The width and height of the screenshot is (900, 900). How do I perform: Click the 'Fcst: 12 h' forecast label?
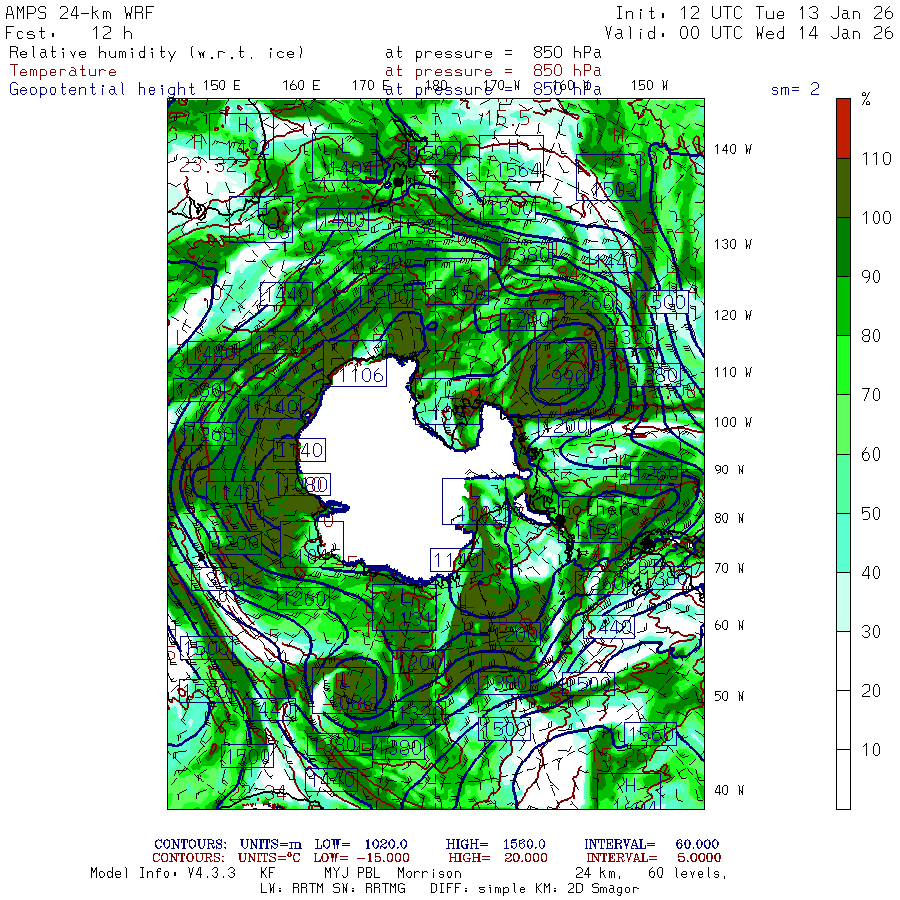tap(68, 33)
